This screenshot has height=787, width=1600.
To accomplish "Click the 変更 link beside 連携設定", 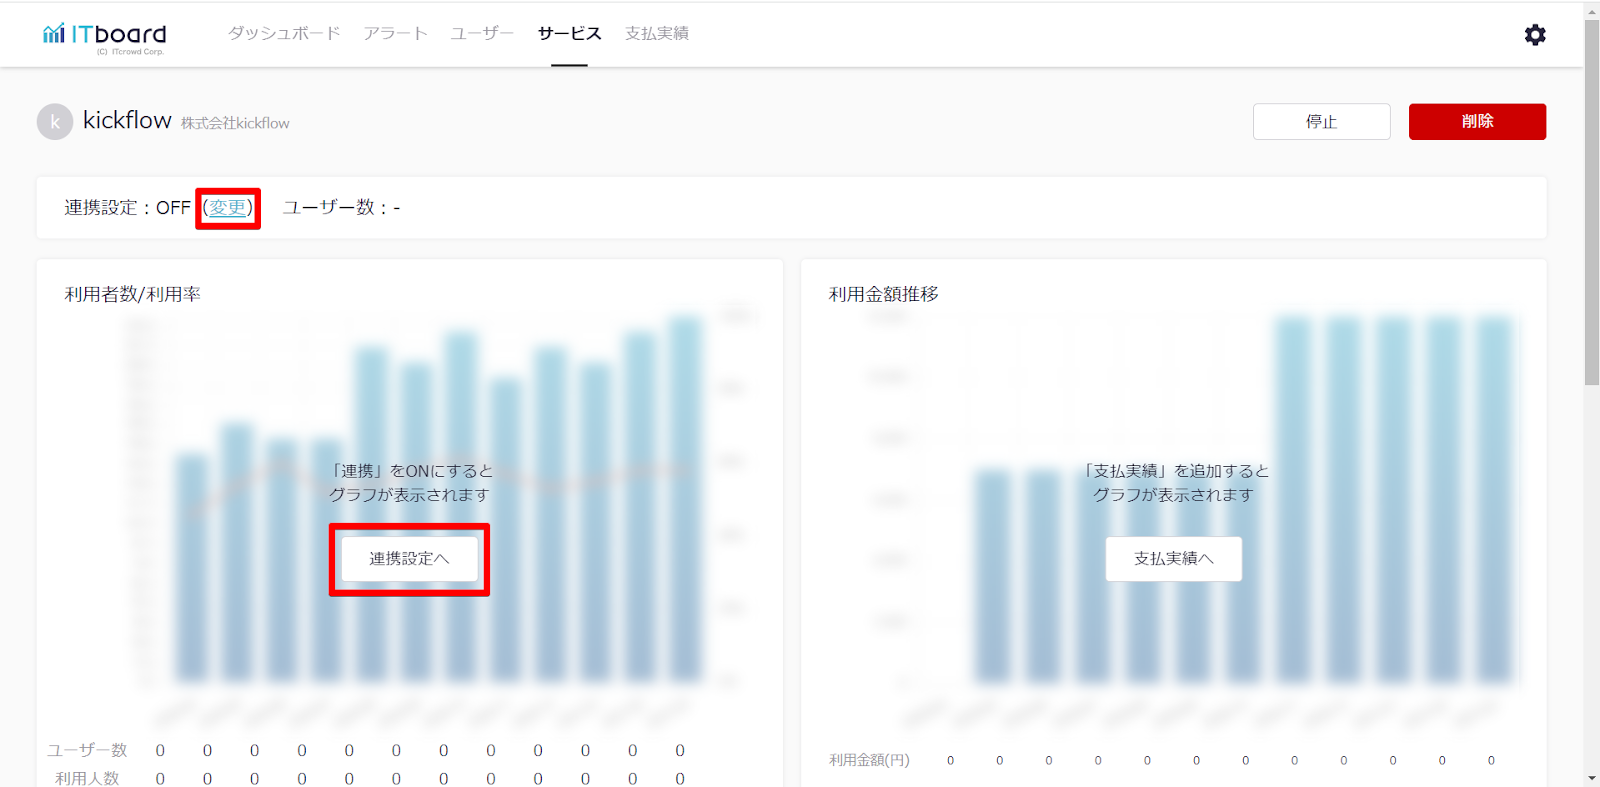I will click(x=227, y=208).
